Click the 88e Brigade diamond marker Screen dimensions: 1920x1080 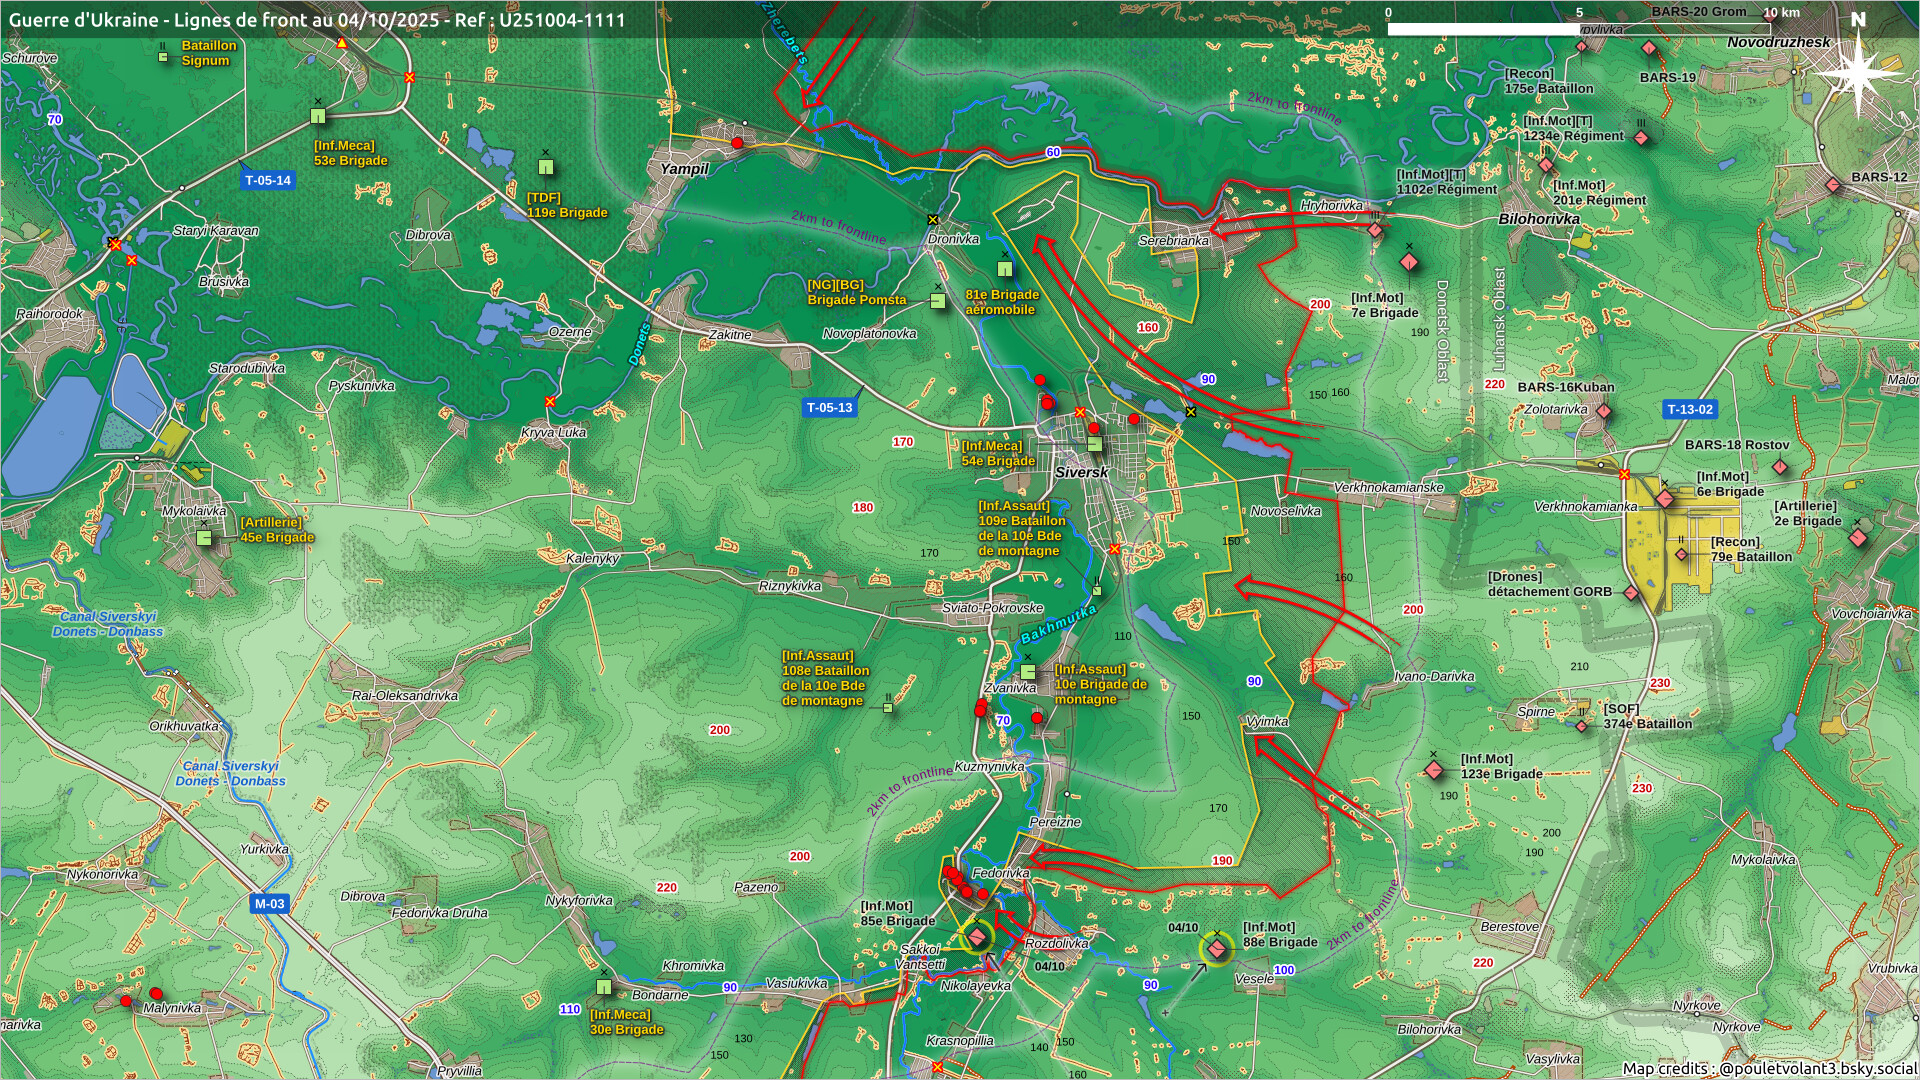(1217, 948)
